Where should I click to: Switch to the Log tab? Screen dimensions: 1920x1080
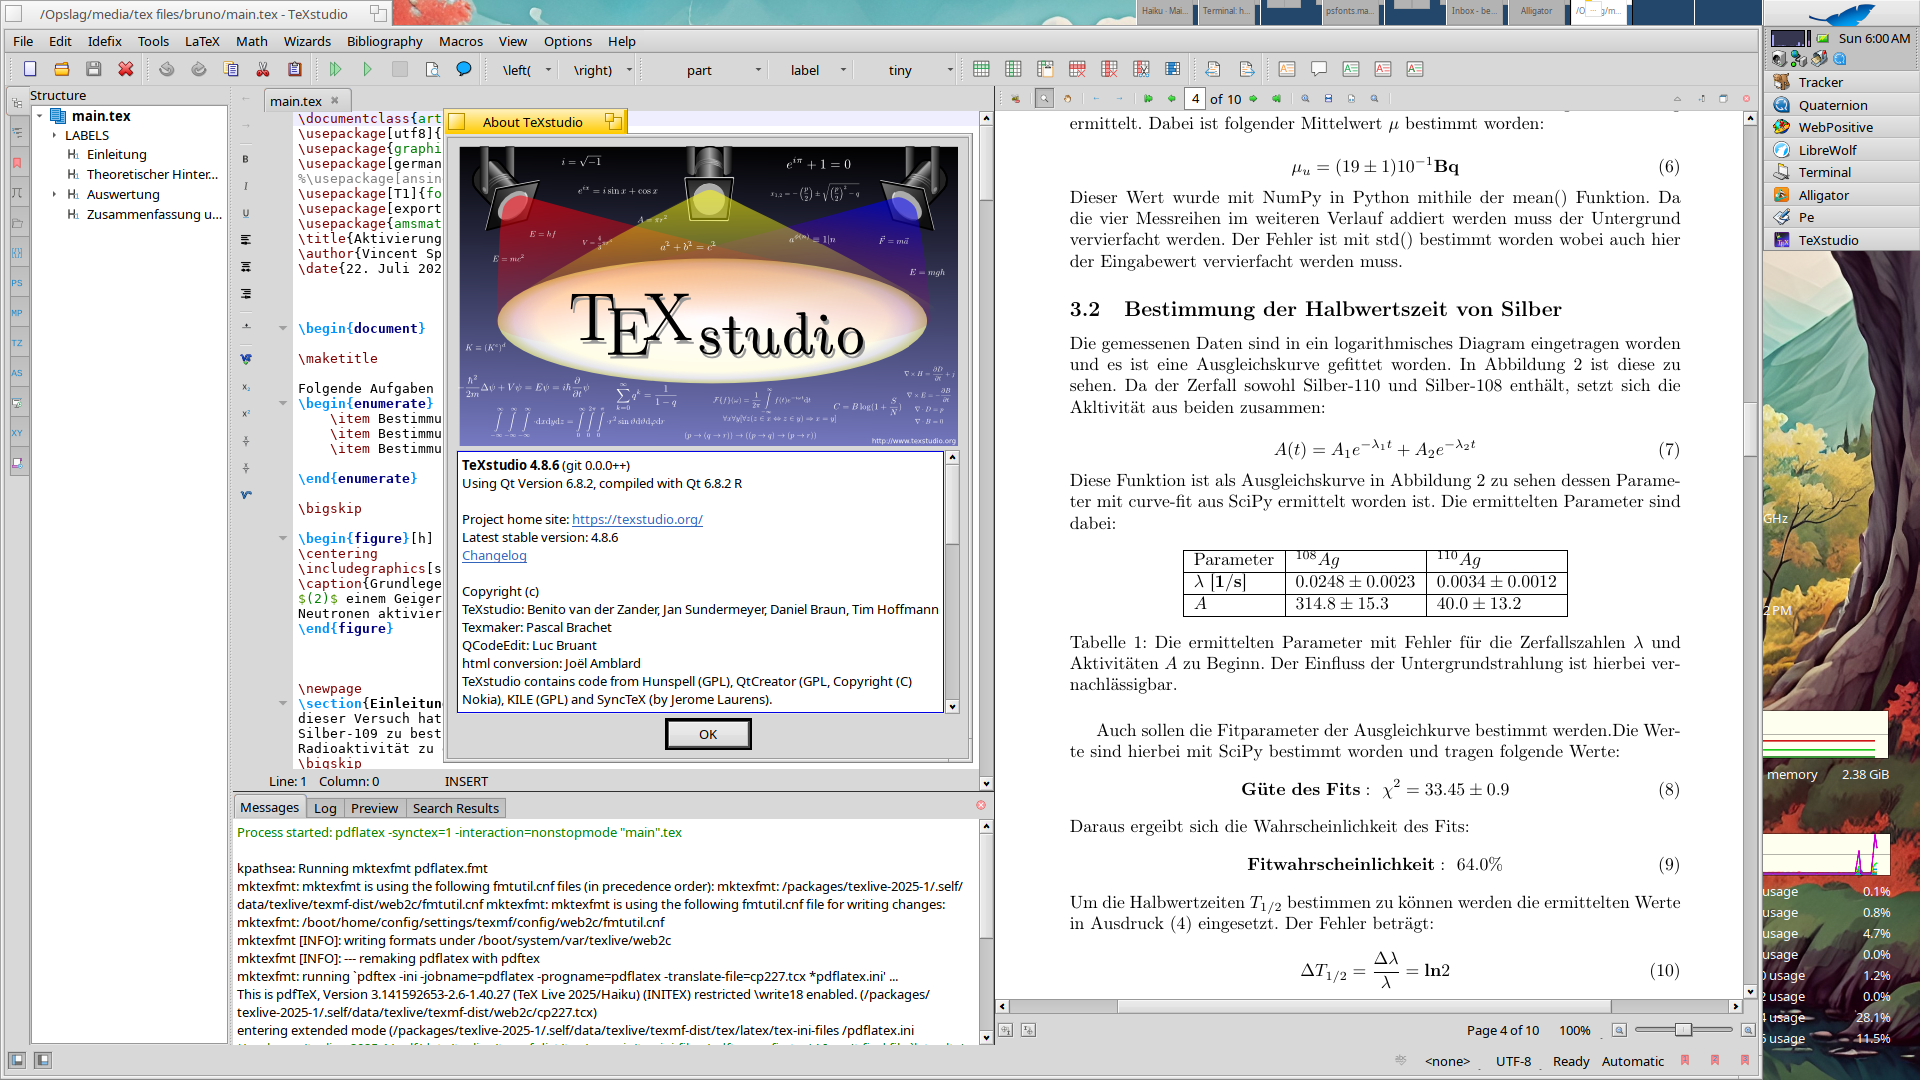tap(325, 808)
